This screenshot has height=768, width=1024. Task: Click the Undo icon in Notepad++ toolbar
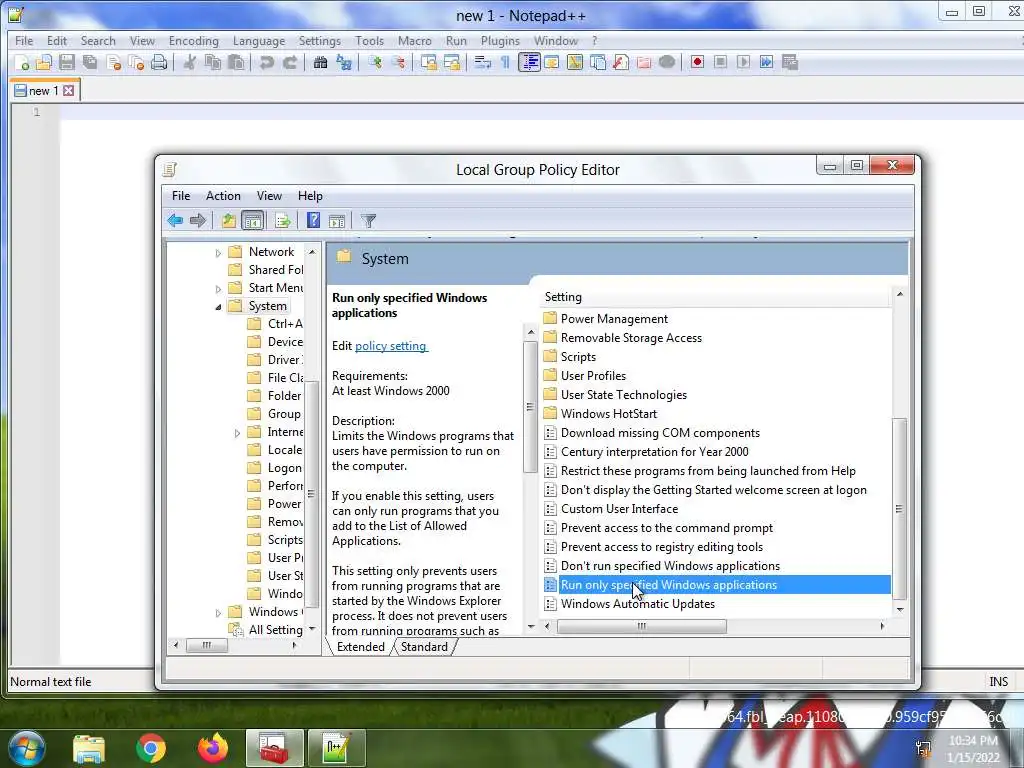click(x=266, y=63)
